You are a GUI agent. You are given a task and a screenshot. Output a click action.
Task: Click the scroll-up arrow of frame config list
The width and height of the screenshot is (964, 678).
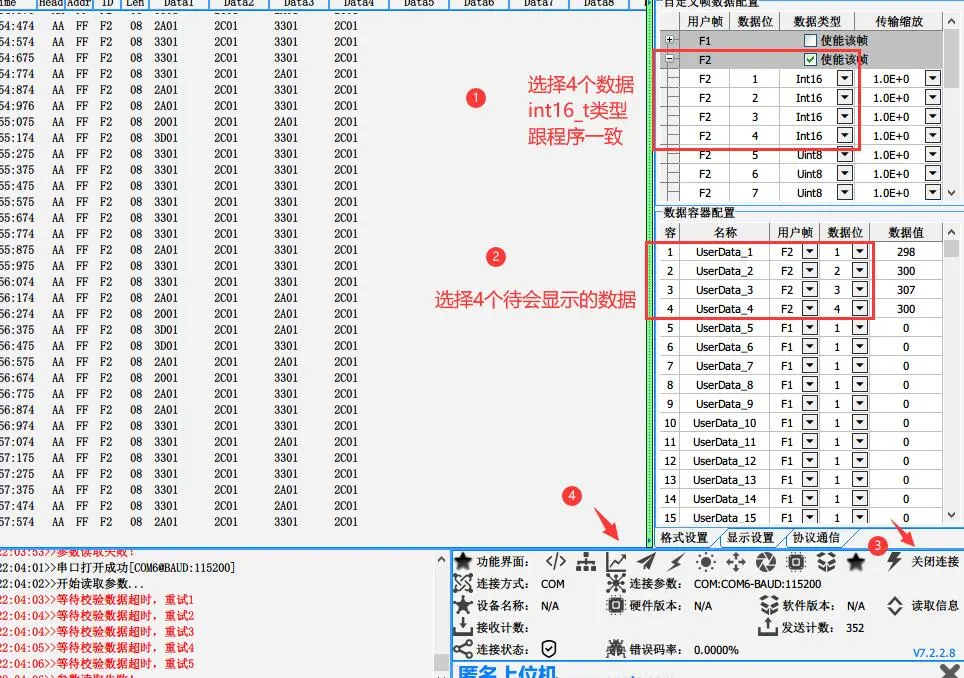tap(952, 22)
